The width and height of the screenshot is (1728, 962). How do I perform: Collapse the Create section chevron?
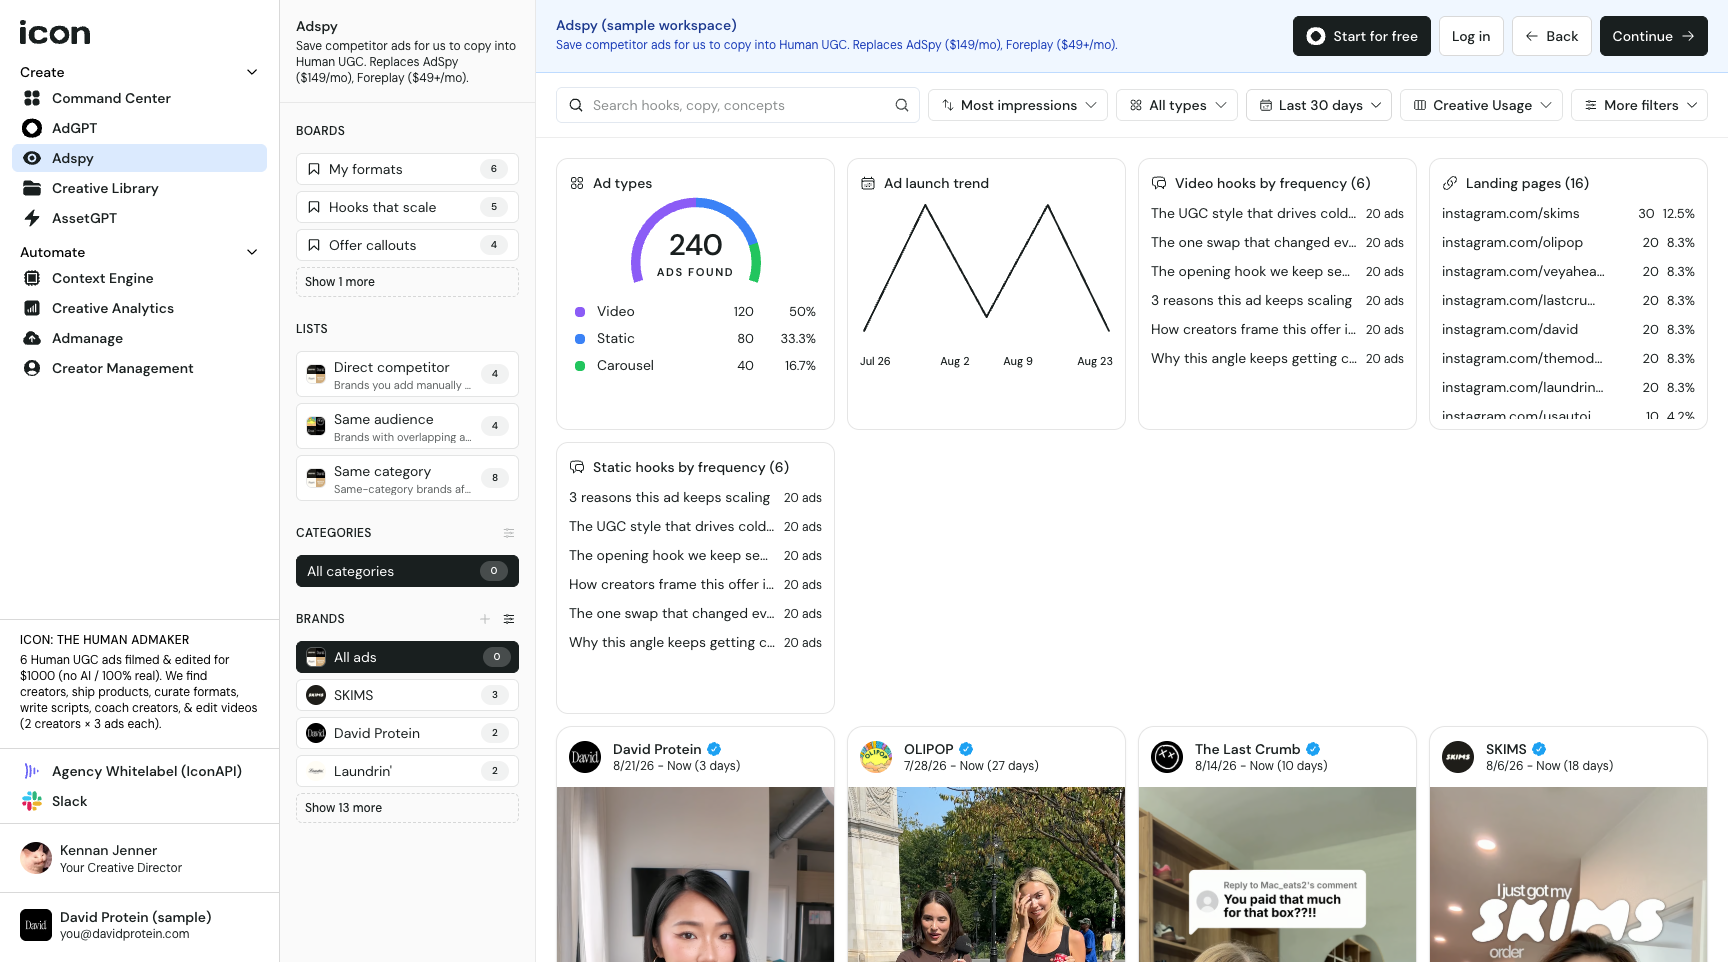[x=252, y=72]
